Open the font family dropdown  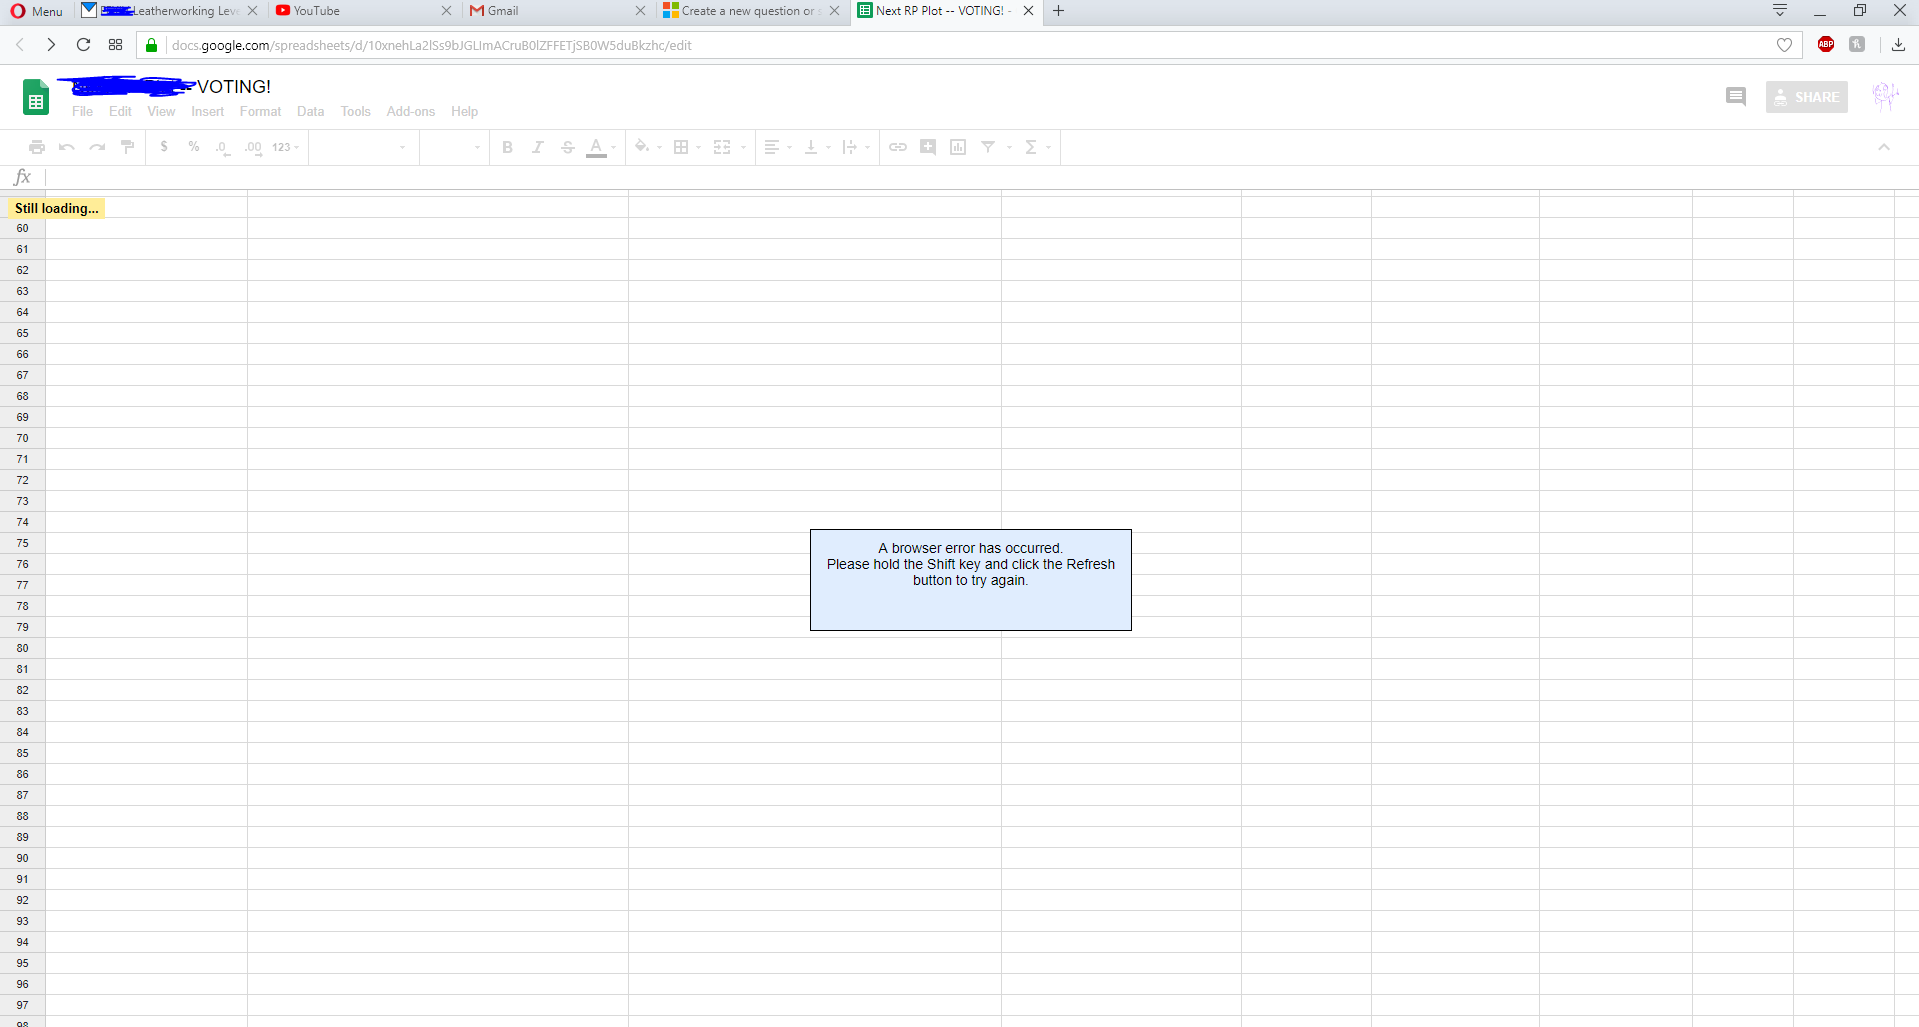[x=363, y=147]
